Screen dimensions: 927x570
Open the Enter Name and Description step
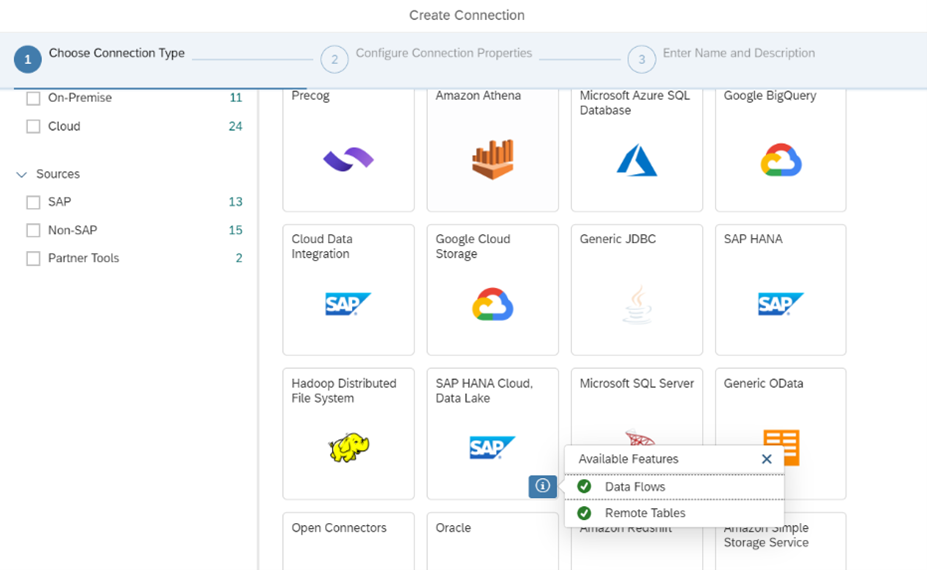click(x=642, y=59)
